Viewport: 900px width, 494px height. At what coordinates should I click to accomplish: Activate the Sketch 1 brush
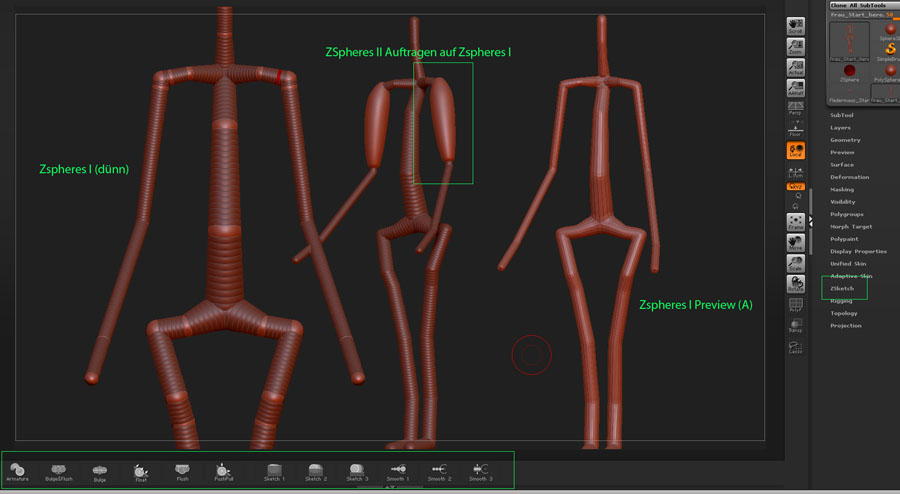pos(274,471)
